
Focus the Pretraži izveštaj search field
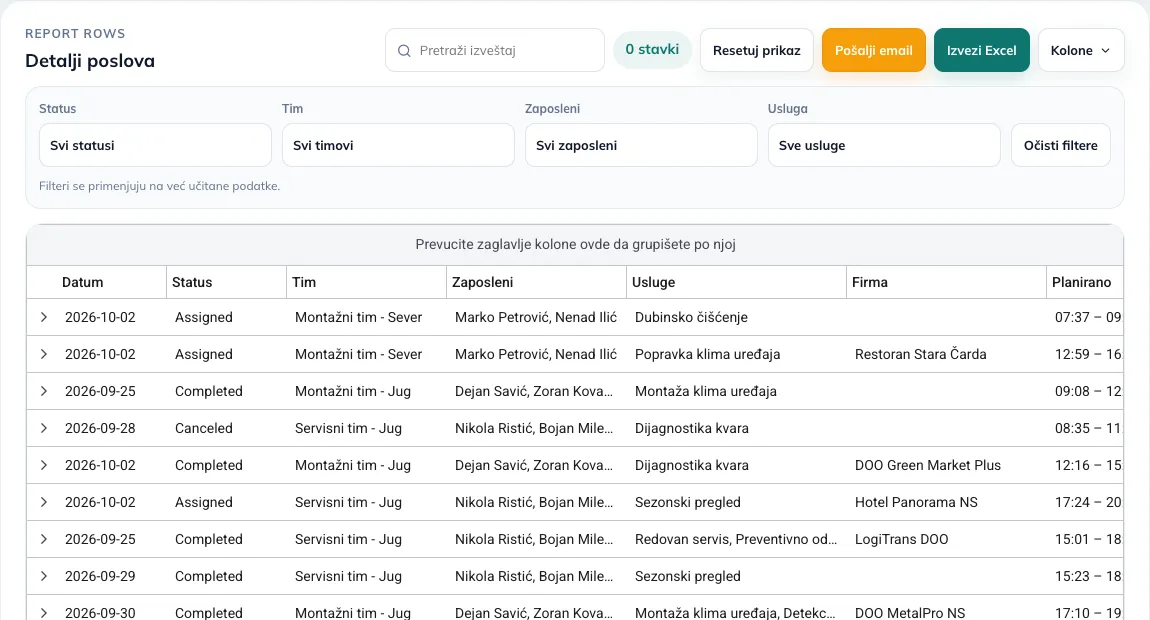point(495,51)
